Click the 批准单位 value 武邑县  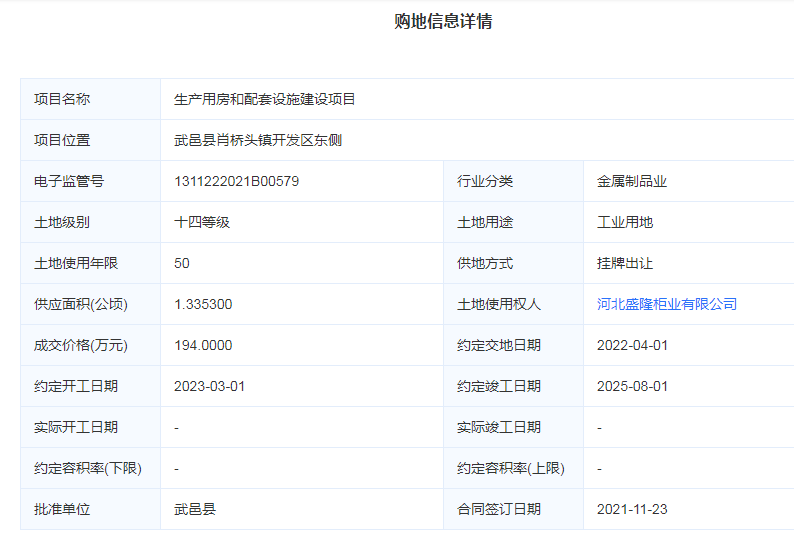pos(195,509)
